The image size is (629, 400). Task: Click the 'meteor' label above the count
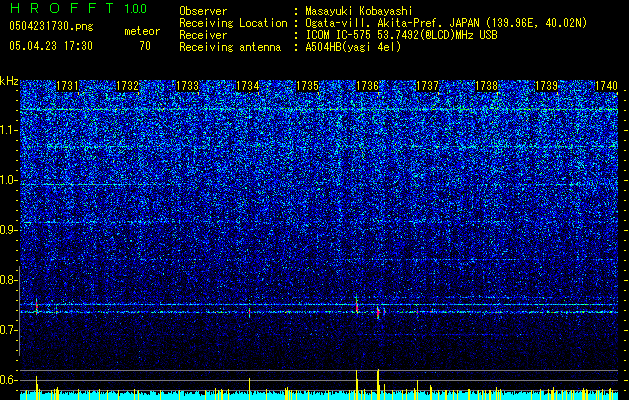tap(142, 31)
